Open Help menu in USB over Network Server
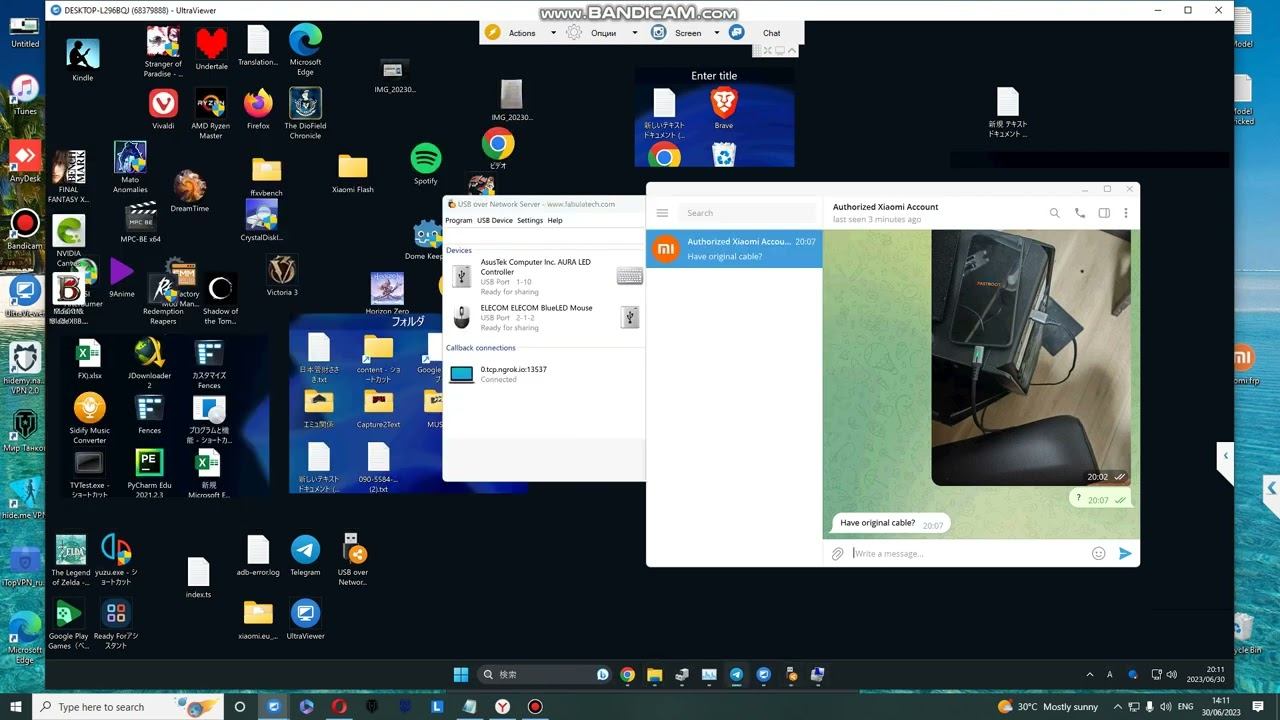Image resolution: width=1280 pixels, height=720 pixels. (555, 220)
